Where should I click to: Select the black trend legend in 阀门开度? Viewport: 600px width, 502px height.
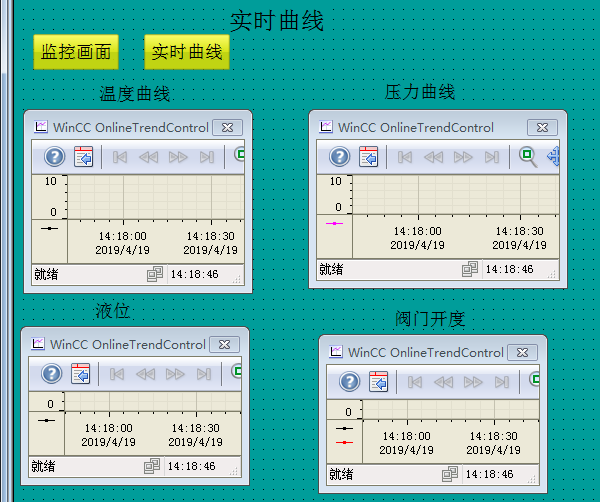pyautogui.click(x=344, y=429)
